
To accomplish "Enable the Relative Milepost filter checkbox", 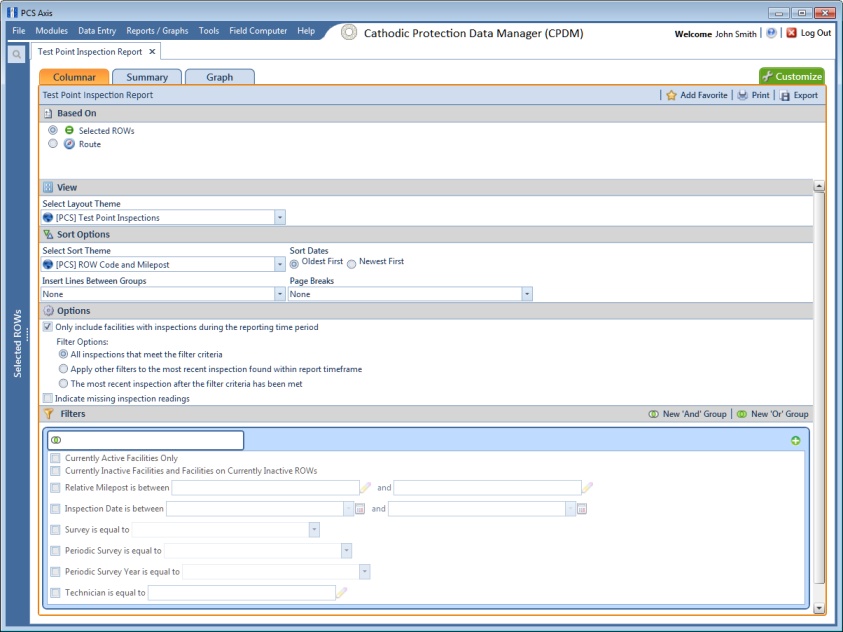I will [55, 487].
